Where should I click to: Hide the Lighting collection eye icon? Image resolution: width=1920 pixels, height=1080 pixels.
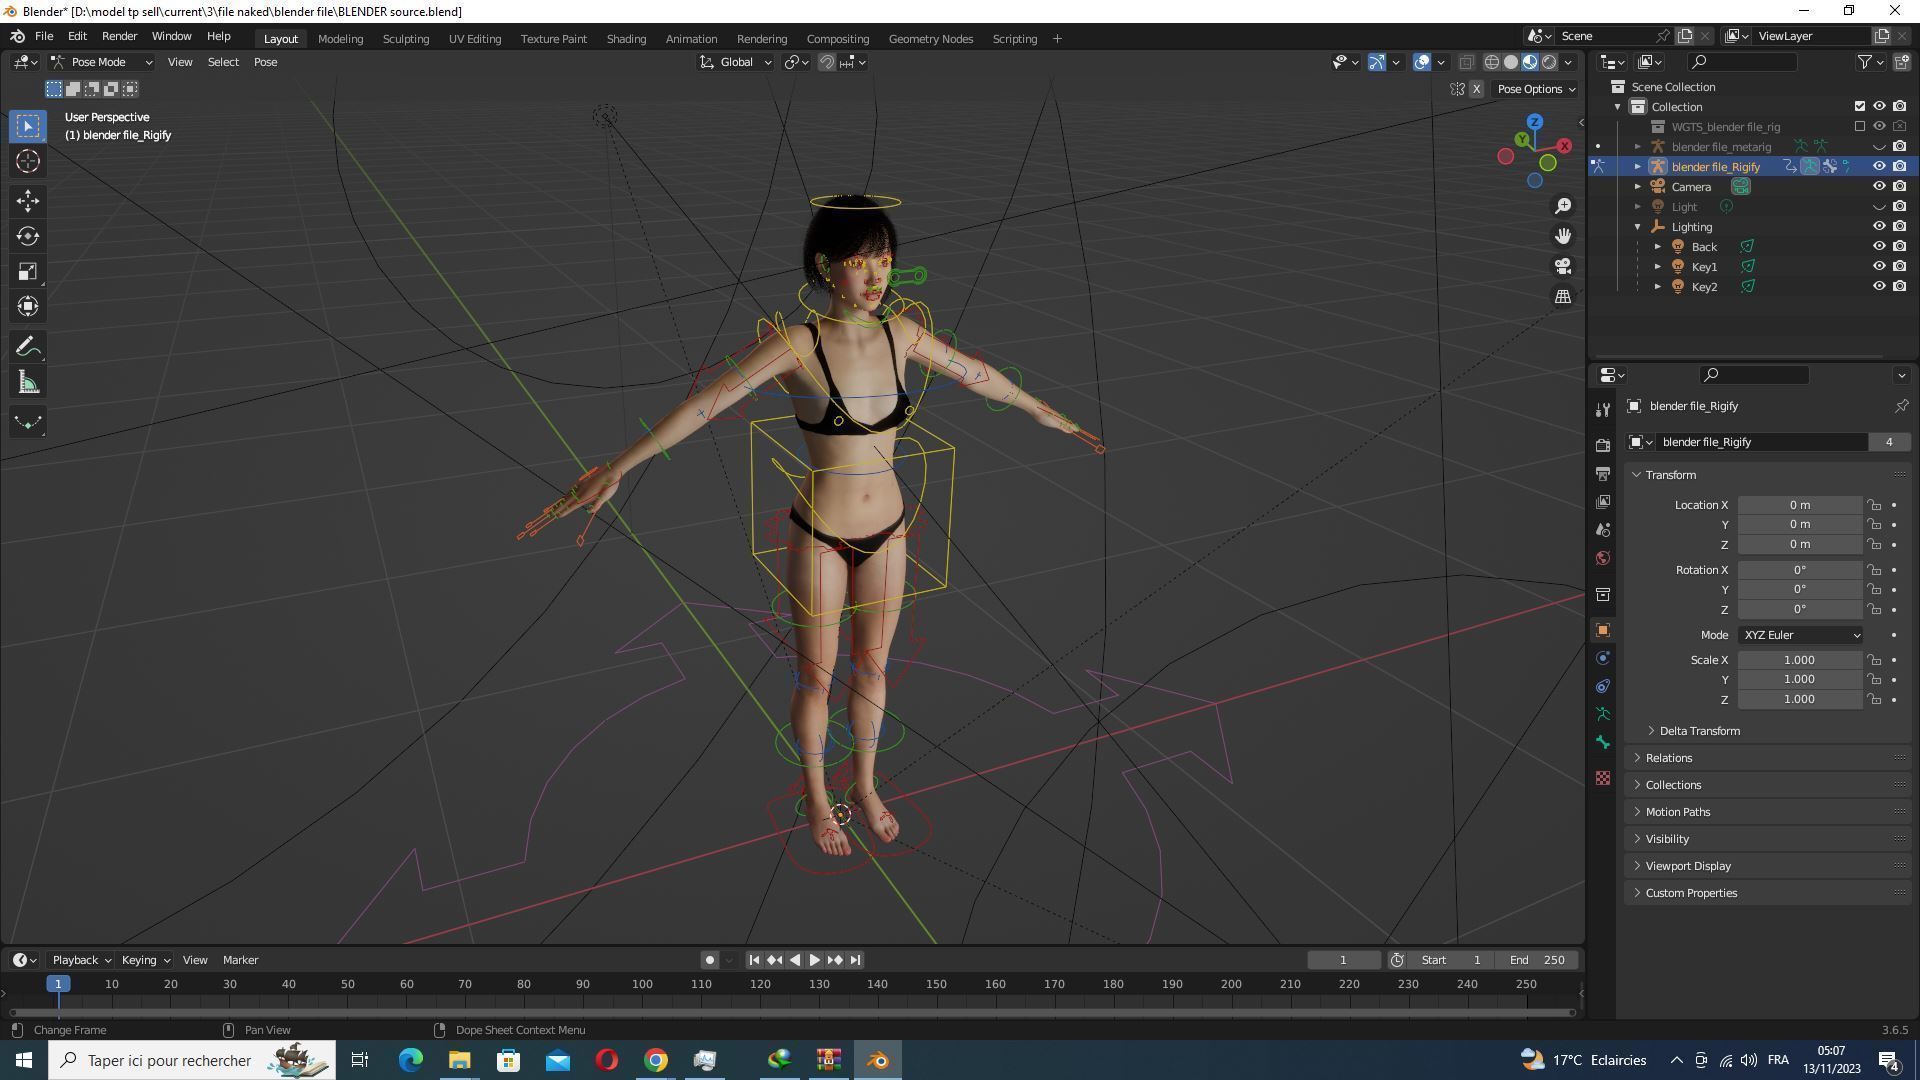click(x=1879, y=226)
